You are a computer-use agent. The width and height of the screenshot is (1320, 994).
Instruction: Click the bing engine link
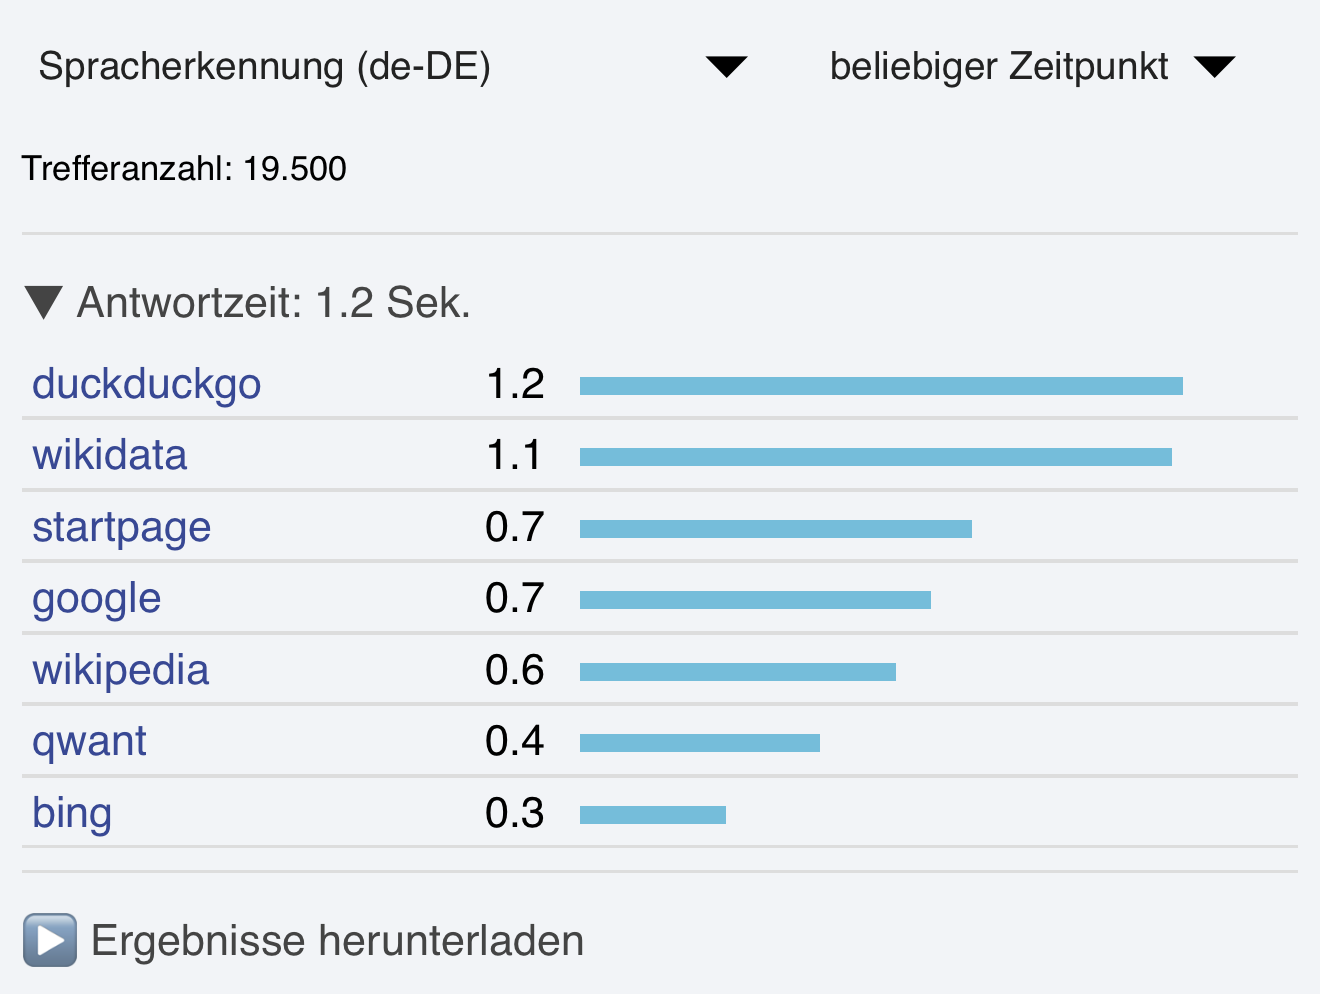click(71, 813)
